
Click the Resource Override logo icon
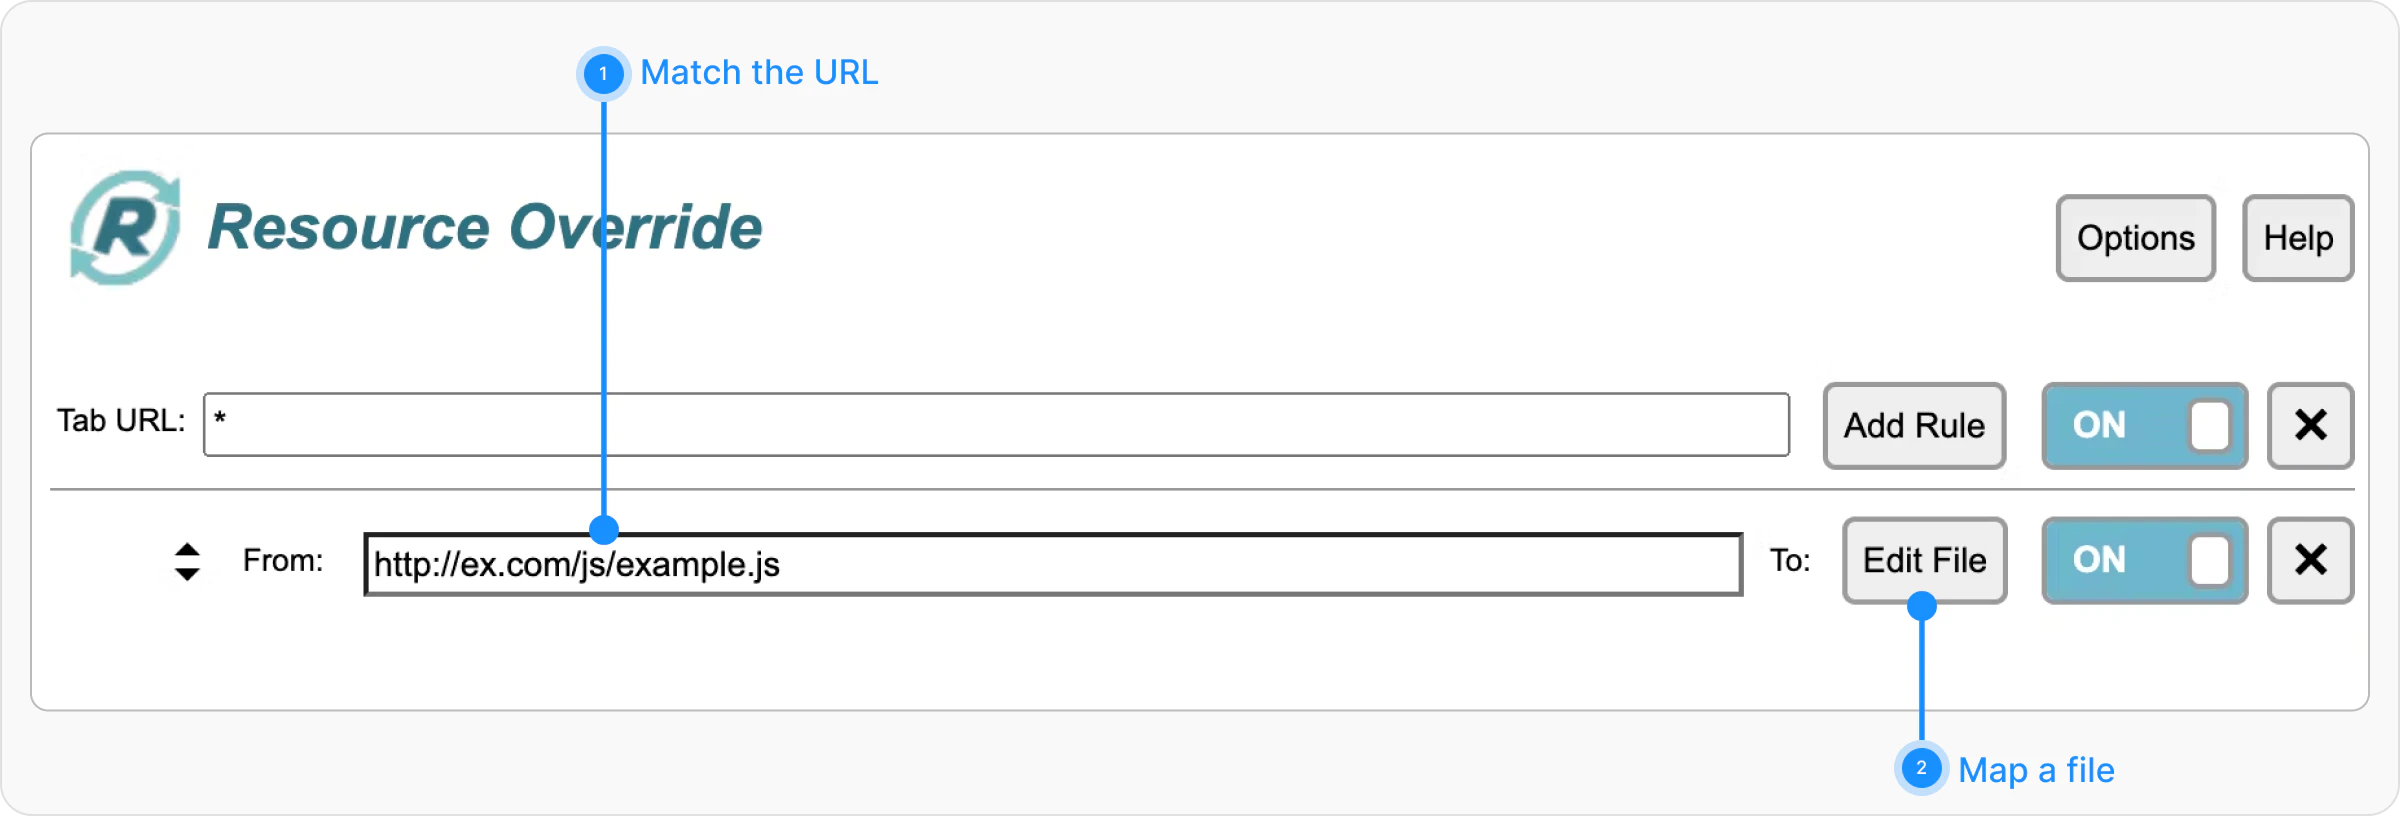125,228
